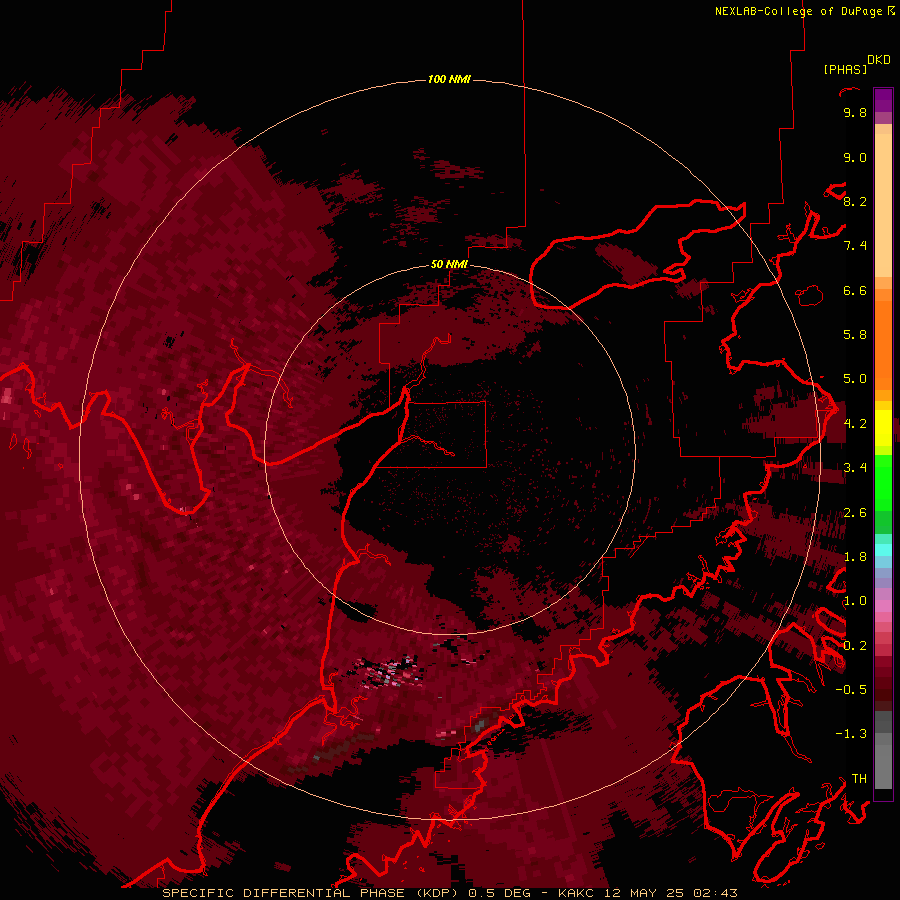Click the -1.3 scale value
The image size is (900, 900).
pos(851,734)
